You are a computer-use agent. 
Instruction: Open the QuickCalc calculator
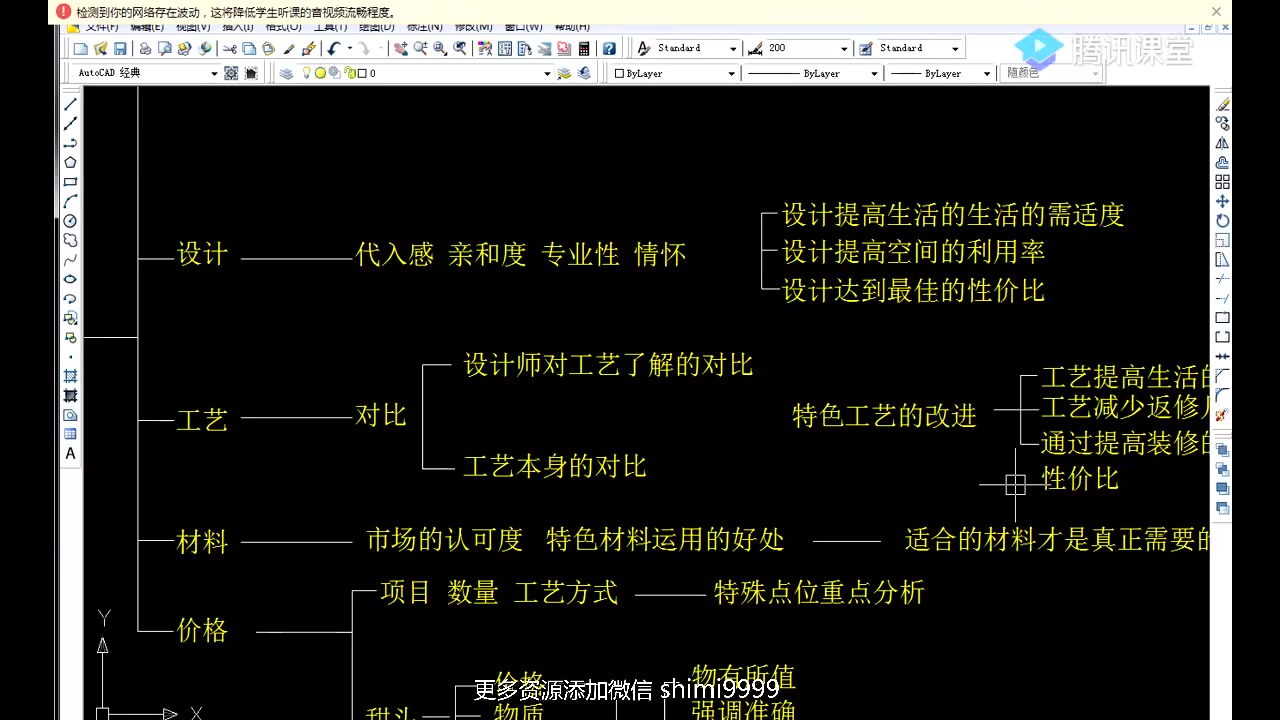584,48
